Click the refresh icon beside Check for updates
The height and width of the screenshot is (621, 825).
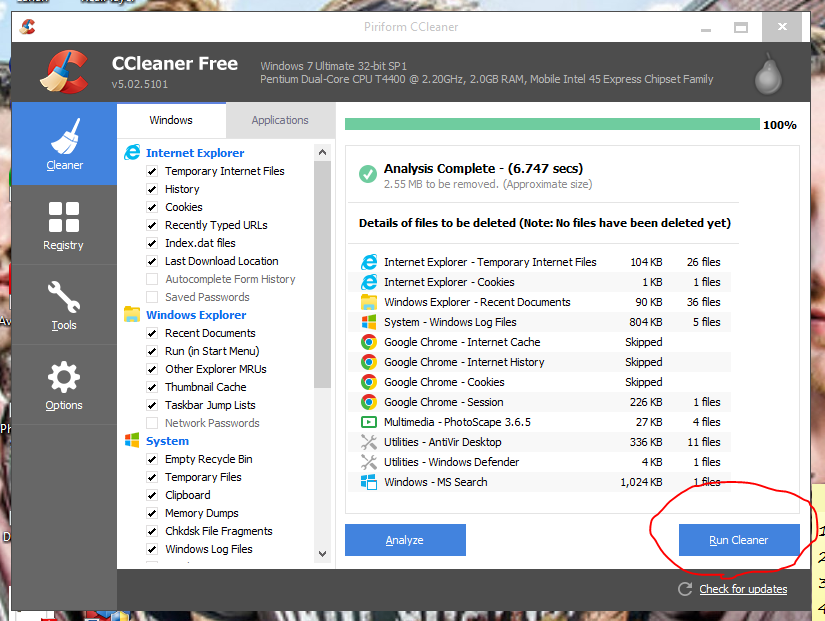click(x=685, y=589)
